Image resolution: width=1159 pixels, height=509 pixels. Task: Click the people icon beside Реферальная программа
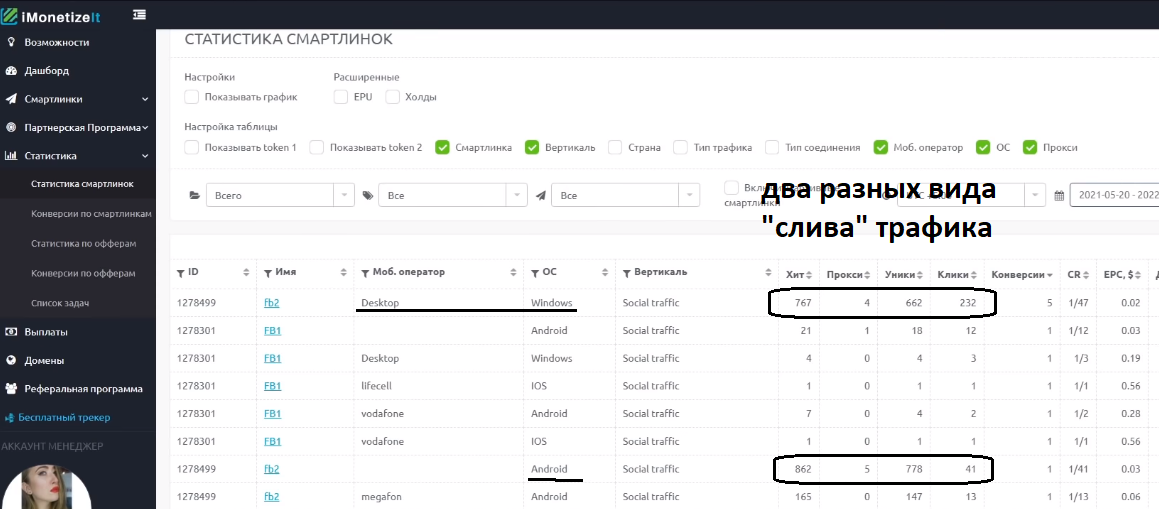(x=11, y=389)
